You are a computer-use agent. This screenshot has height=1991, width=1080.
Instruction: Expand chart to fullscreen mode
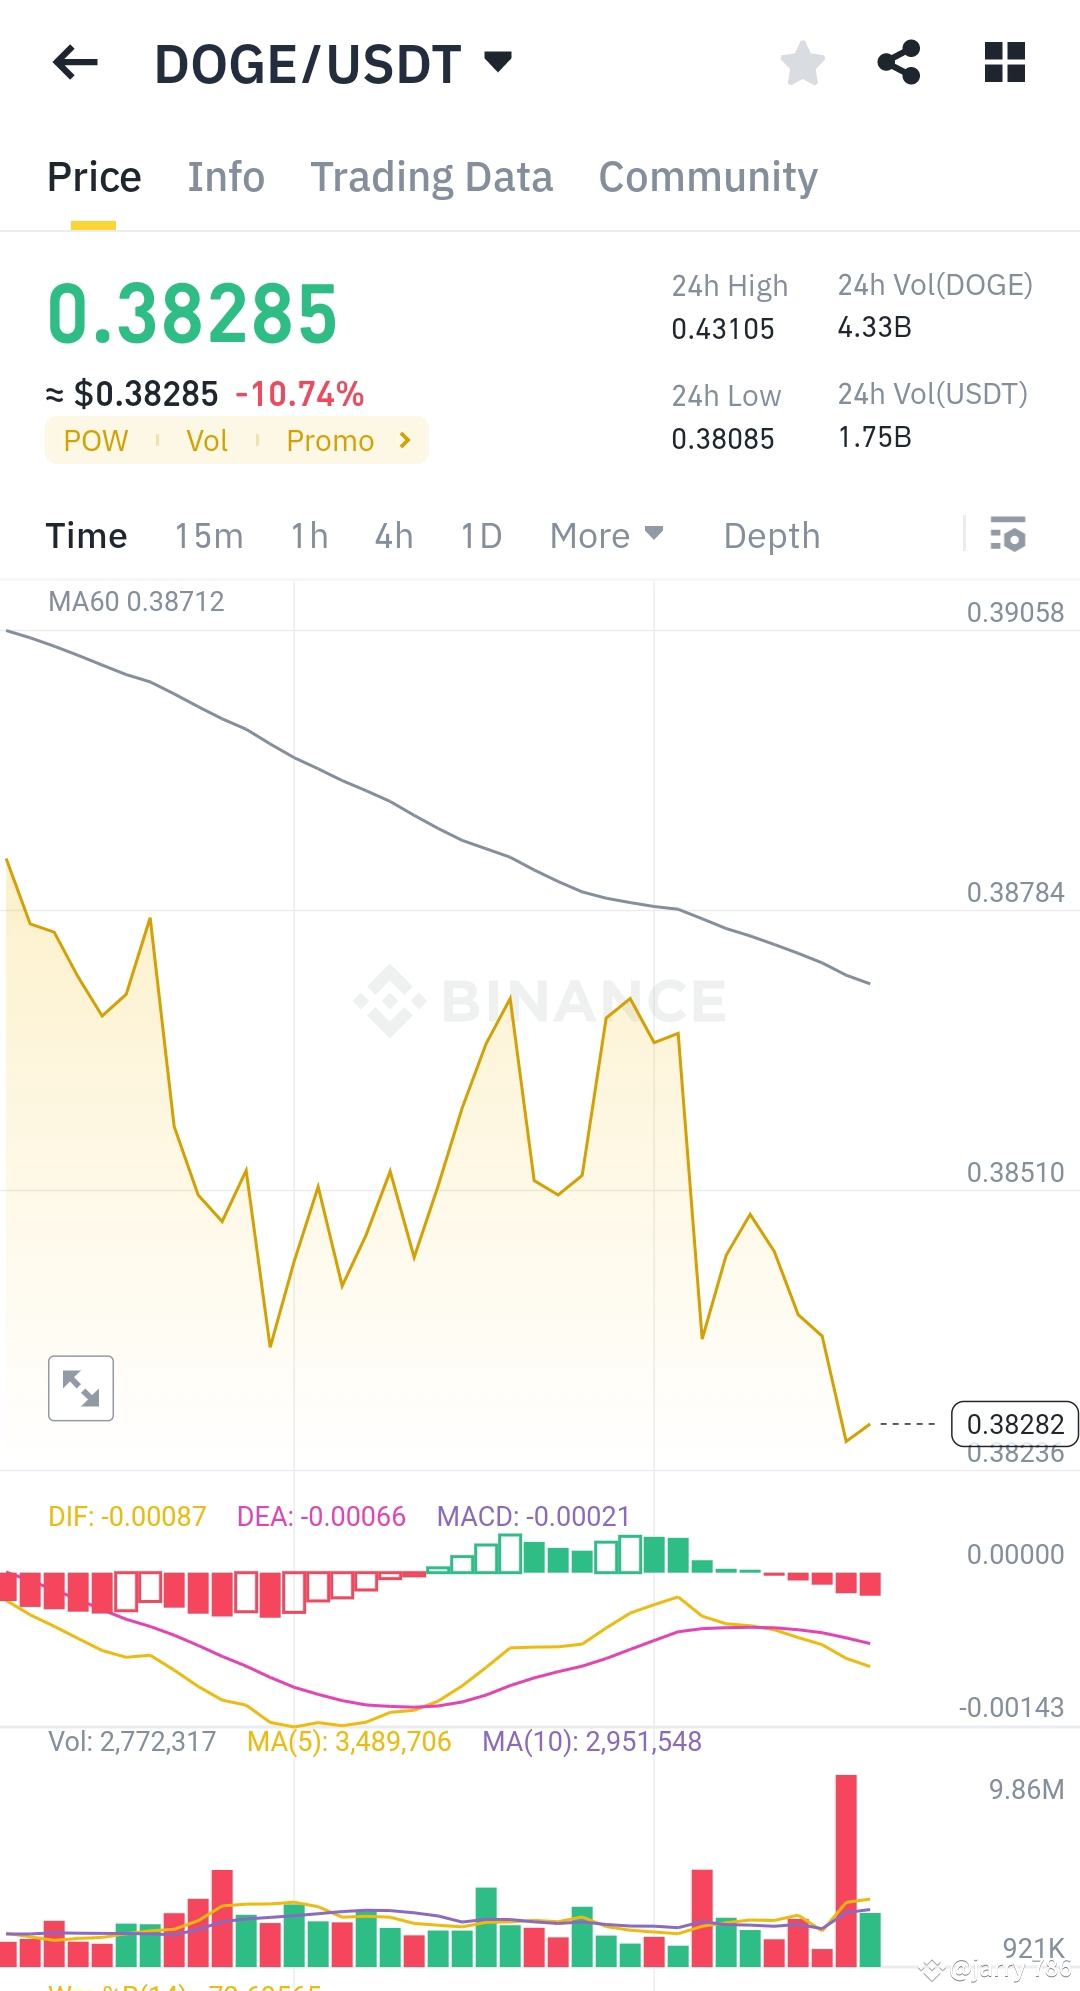click(80, 1387)
